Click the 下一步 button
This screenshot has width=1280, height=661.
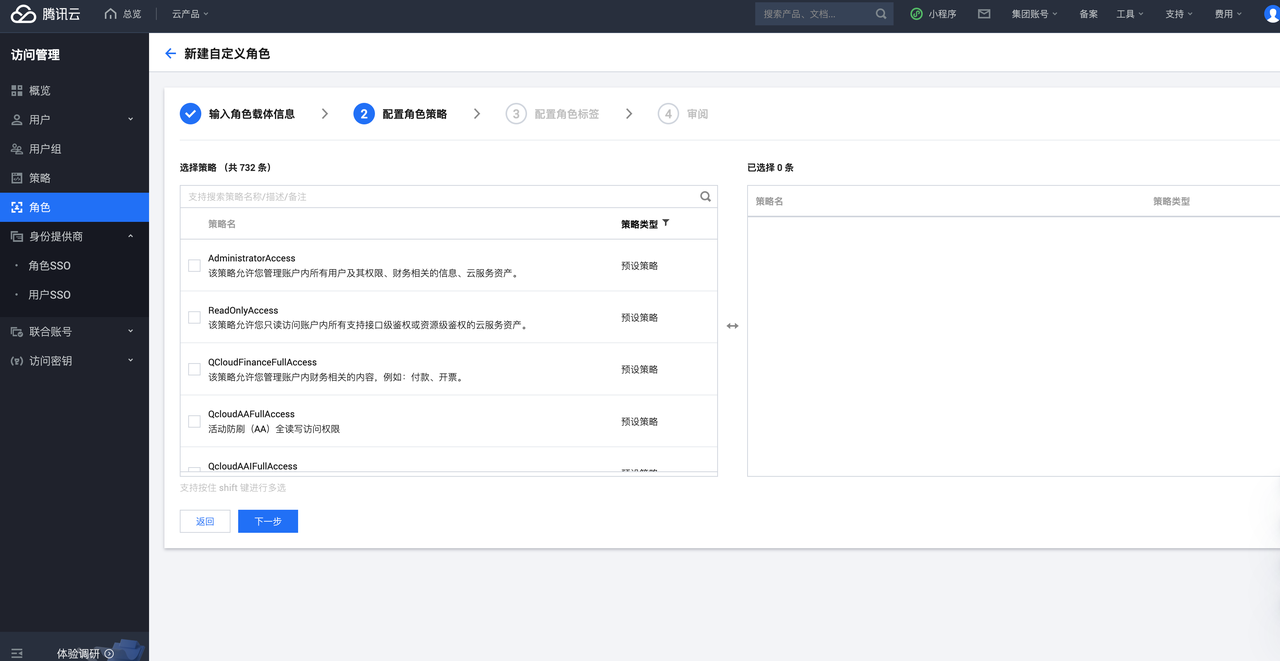(x=268, y=521)
